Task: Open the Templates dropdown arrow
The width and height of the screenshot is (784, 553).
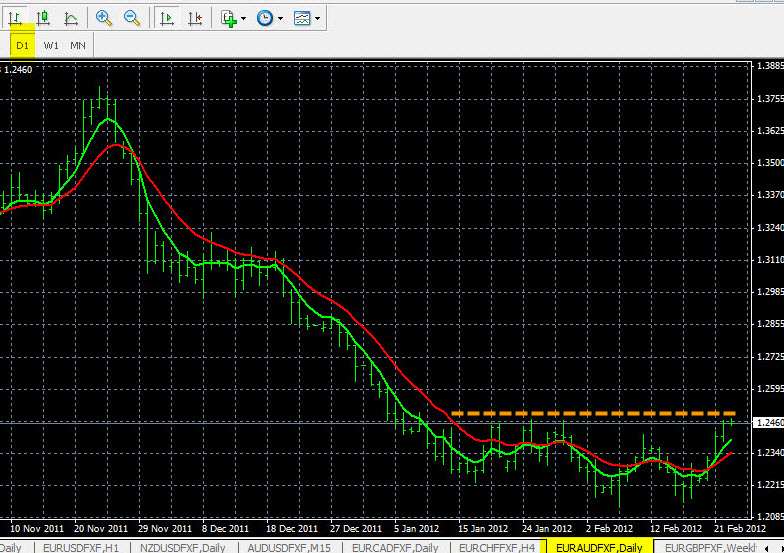Action: pos(318,18)
